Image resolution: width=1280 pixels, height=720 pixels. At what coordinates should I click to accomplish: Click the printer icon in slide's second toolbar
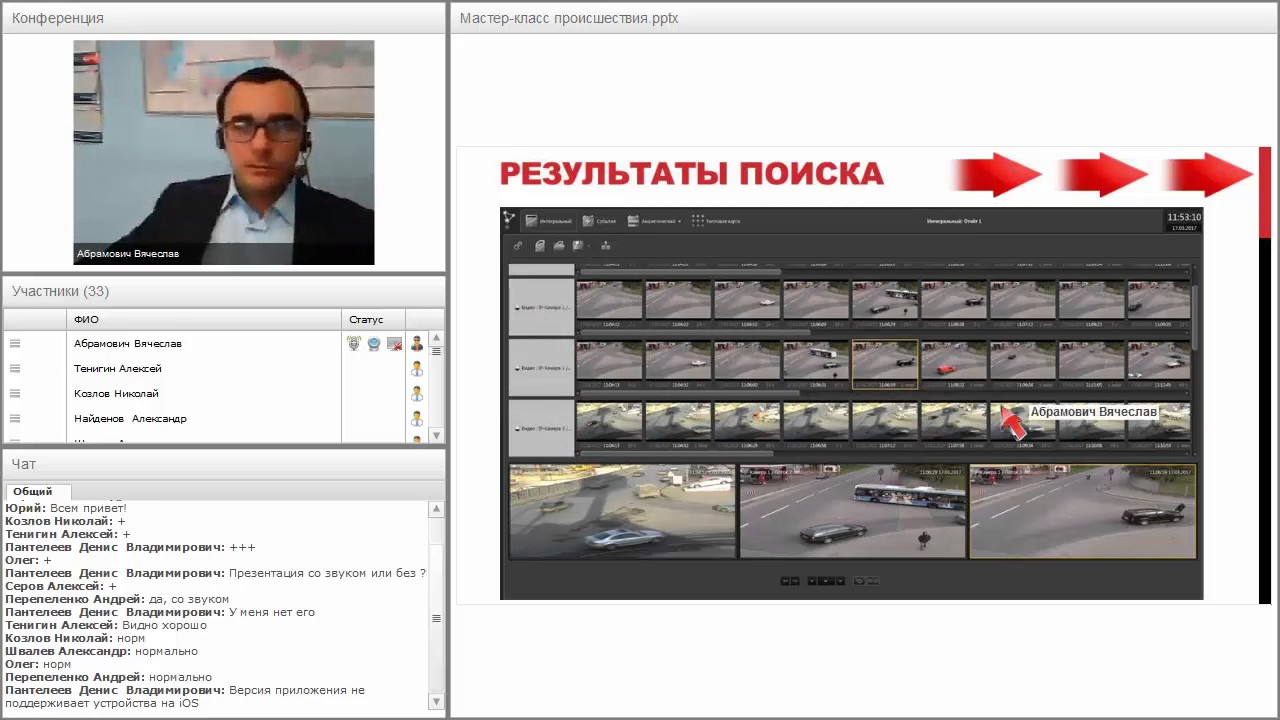[x=558, y=245]
